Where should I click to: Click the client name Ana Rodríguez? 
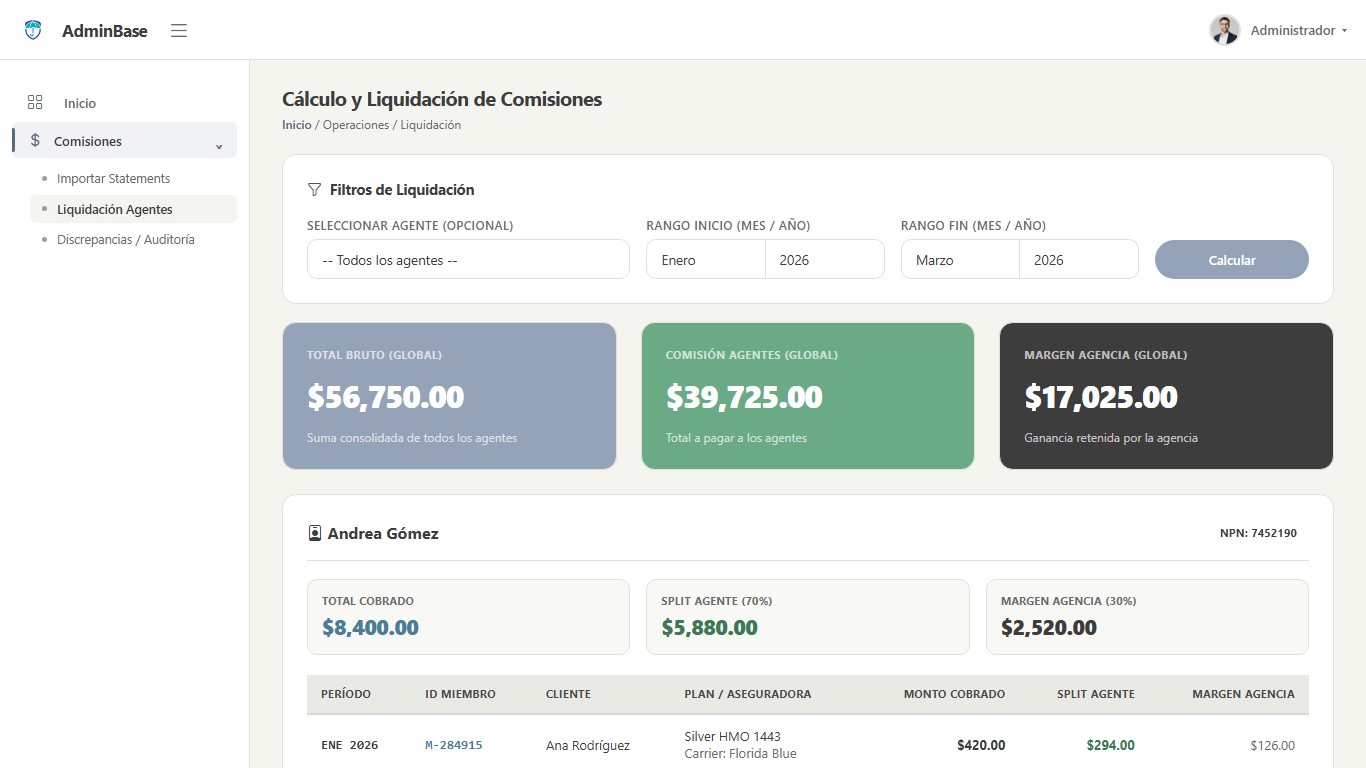pyautogui.click(x=588, y=745)
